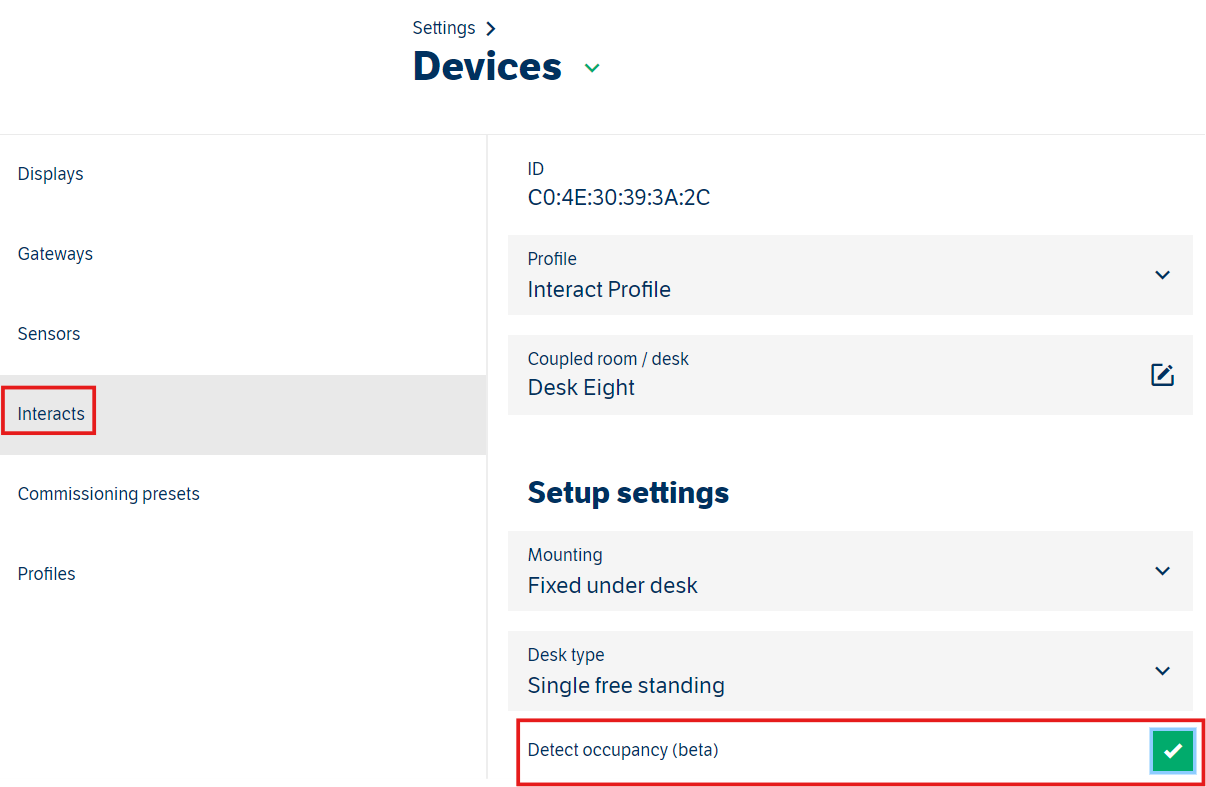Image resolution: width=1206 pixels, height=787 pixels.
Task: Click the breadcrumb arrow after Settings
Action: [490, 28]
